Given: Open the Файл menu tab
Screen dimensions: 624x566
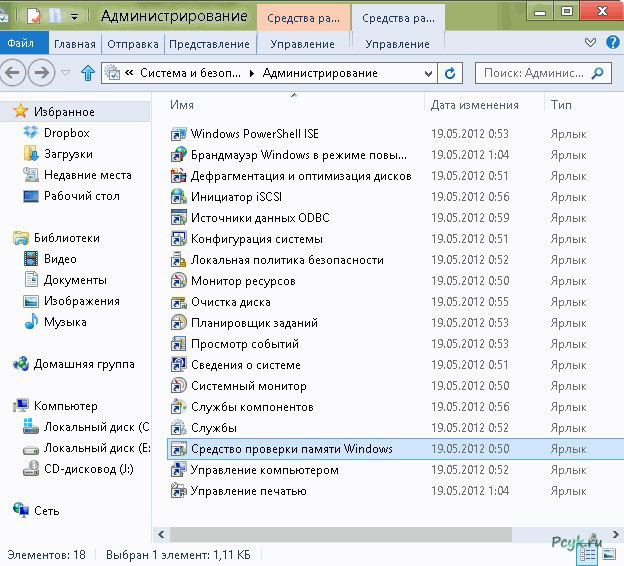Looking at the screenshot, I should pyautogui.click(x=22, y=44).
